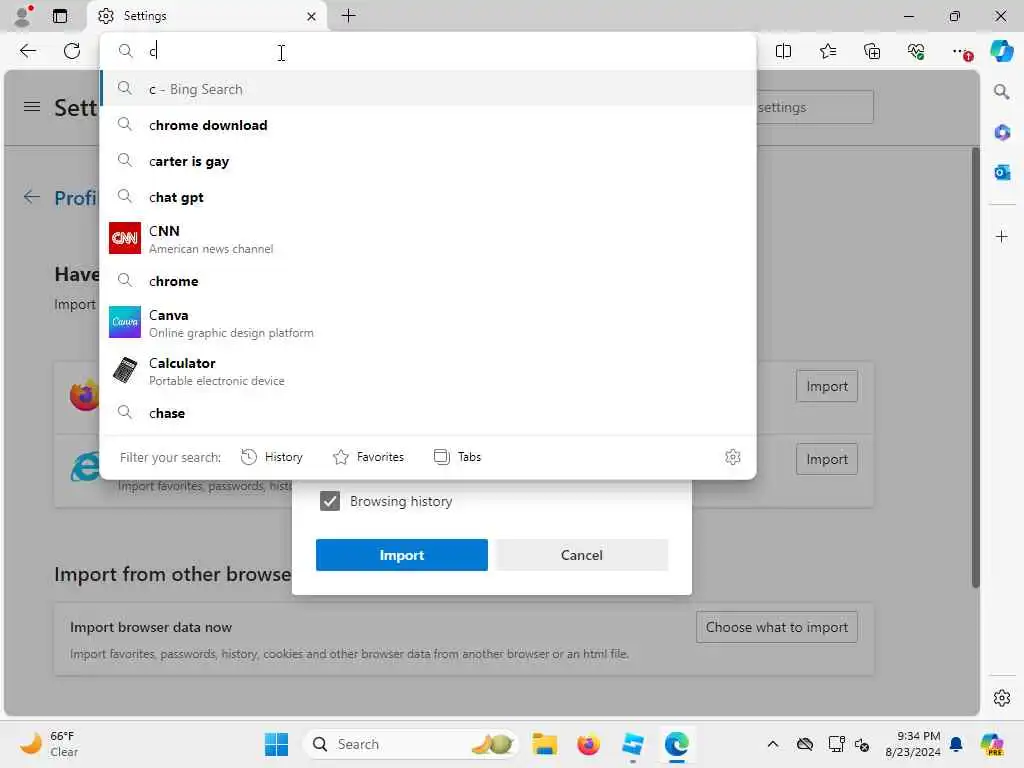The width and height of the screenshot is (1024, 768).
Task: Open Microsoft Edge taskbar icon
Action: (677, 744)
